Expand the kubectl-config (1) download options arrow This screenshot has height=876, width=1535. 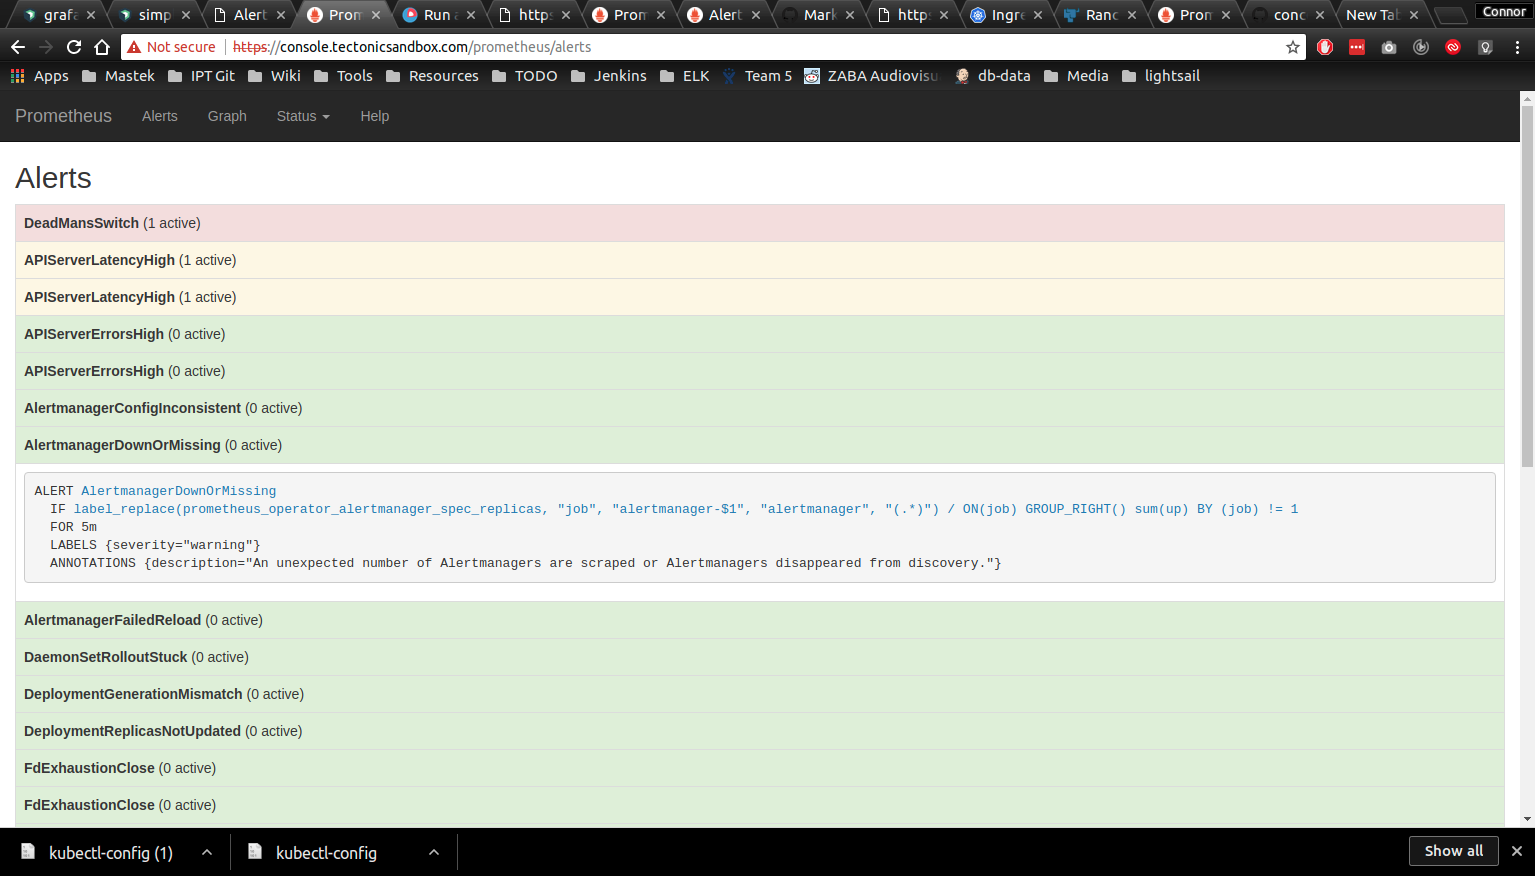[207, 852]
